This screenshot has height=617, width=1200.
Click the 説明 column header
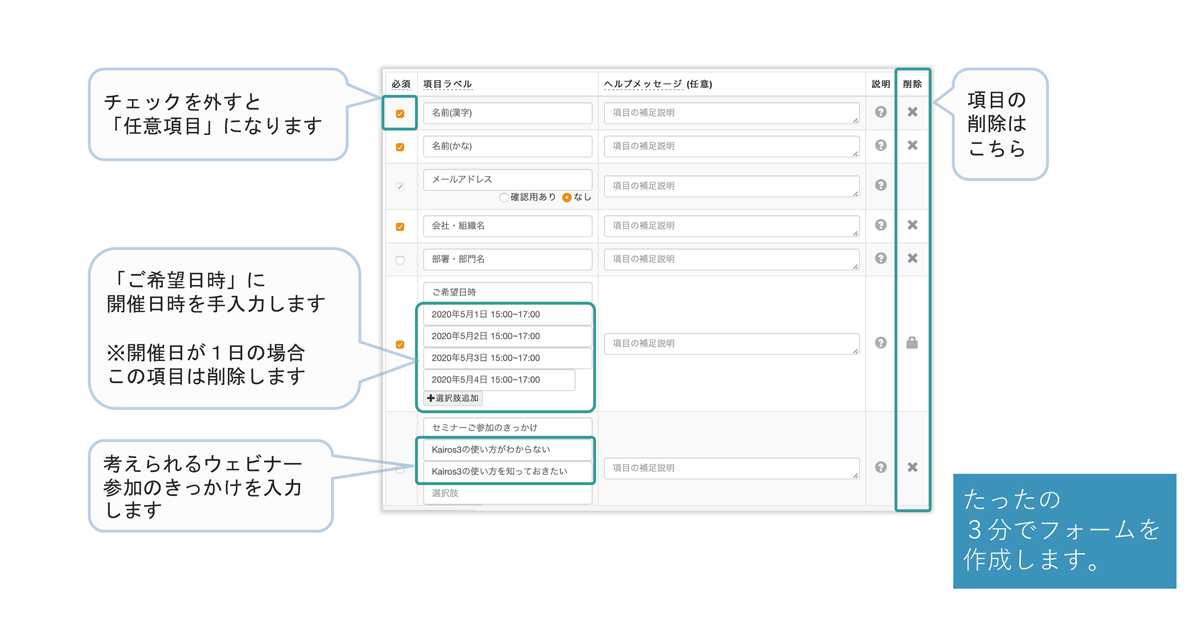tap(880, 84)
